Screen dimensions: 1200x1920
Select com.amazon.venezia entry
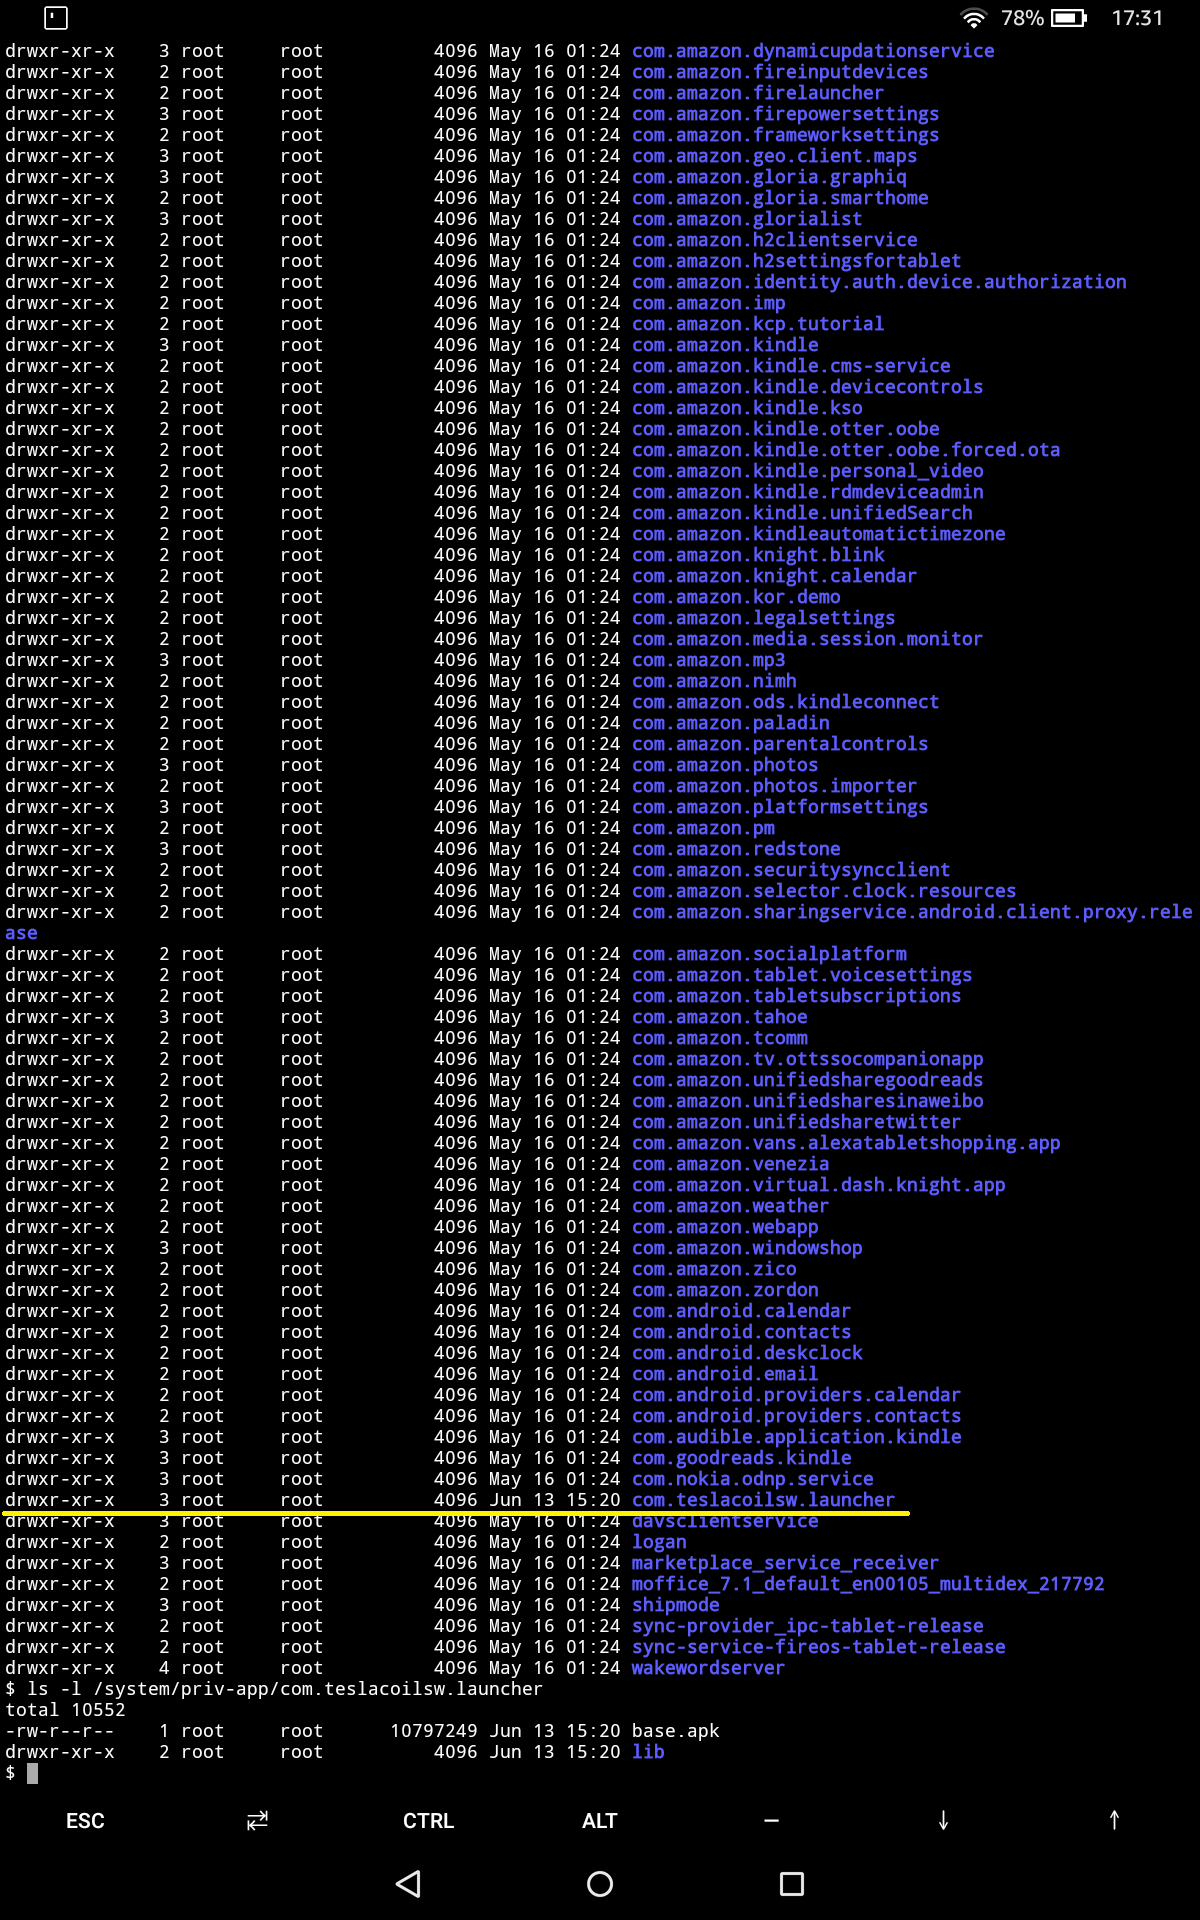[x=730, y=1164]
